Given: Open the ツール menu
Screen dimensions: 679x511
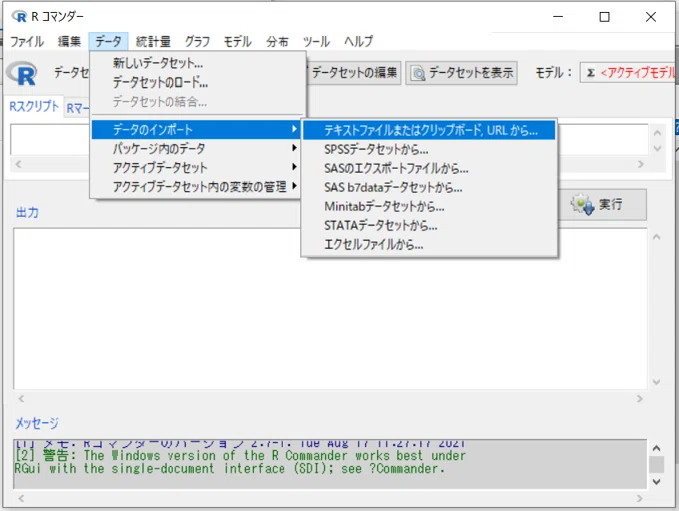Looking at the screenshot, I should click(x=316, y=42).
